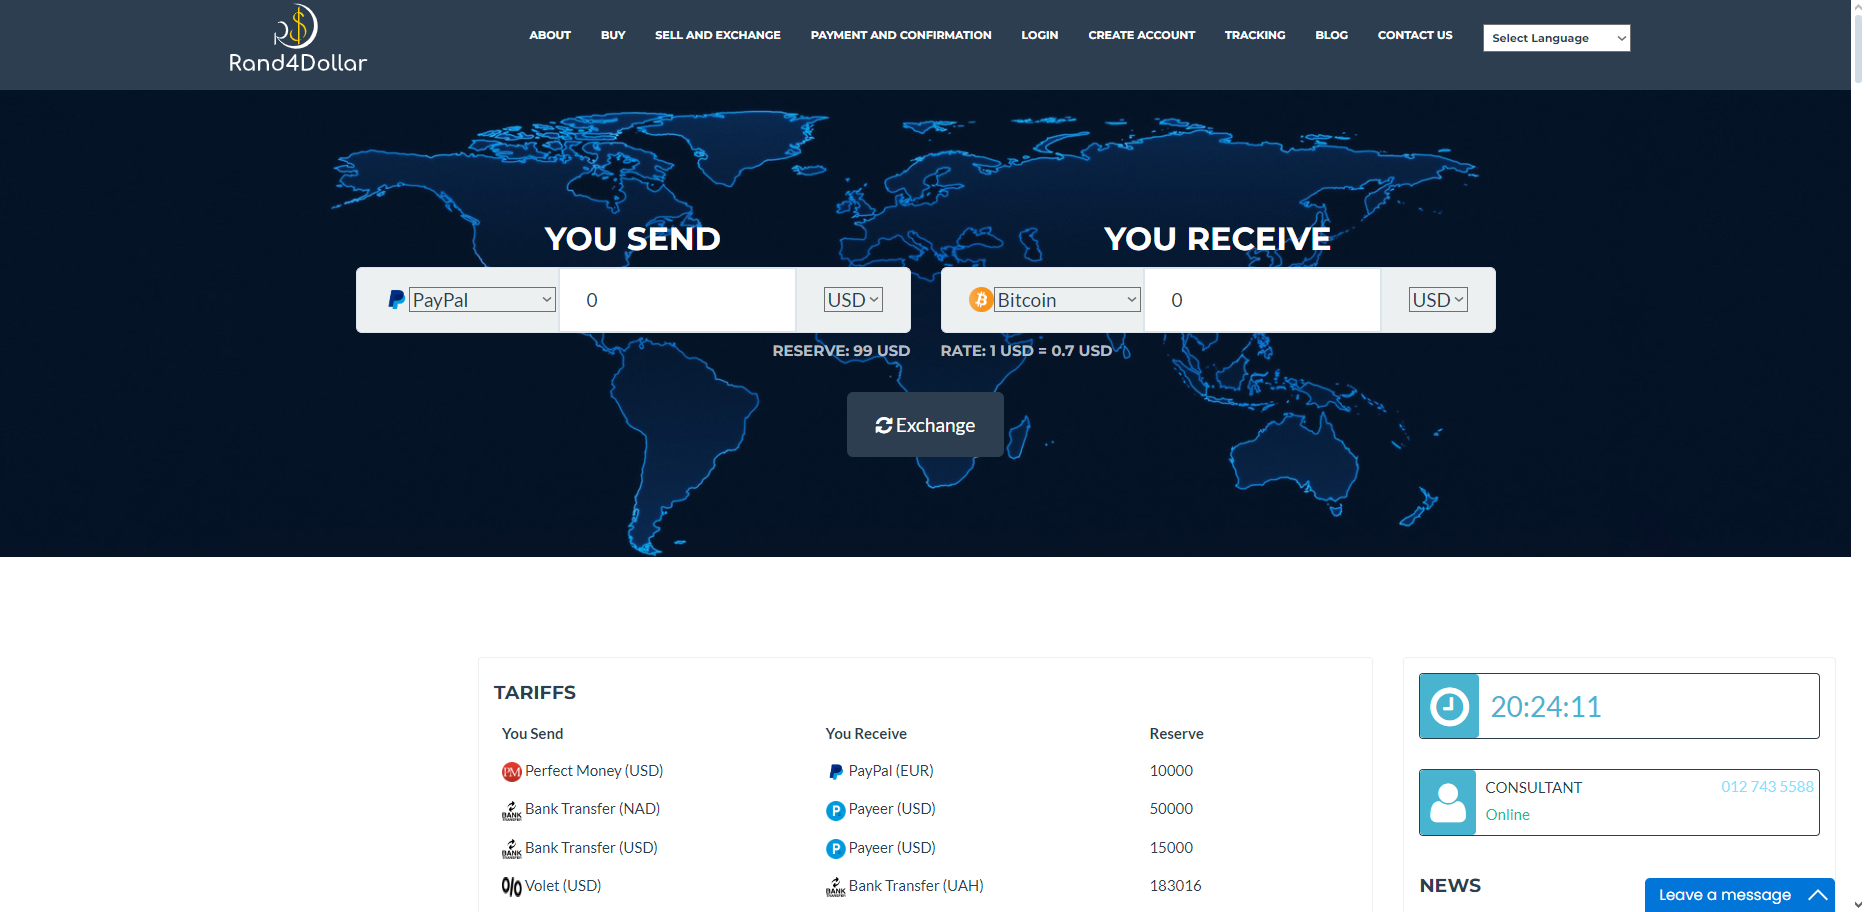1866x912 pixels.
Task: Visit the Blog page
Action: (1332, 35)
